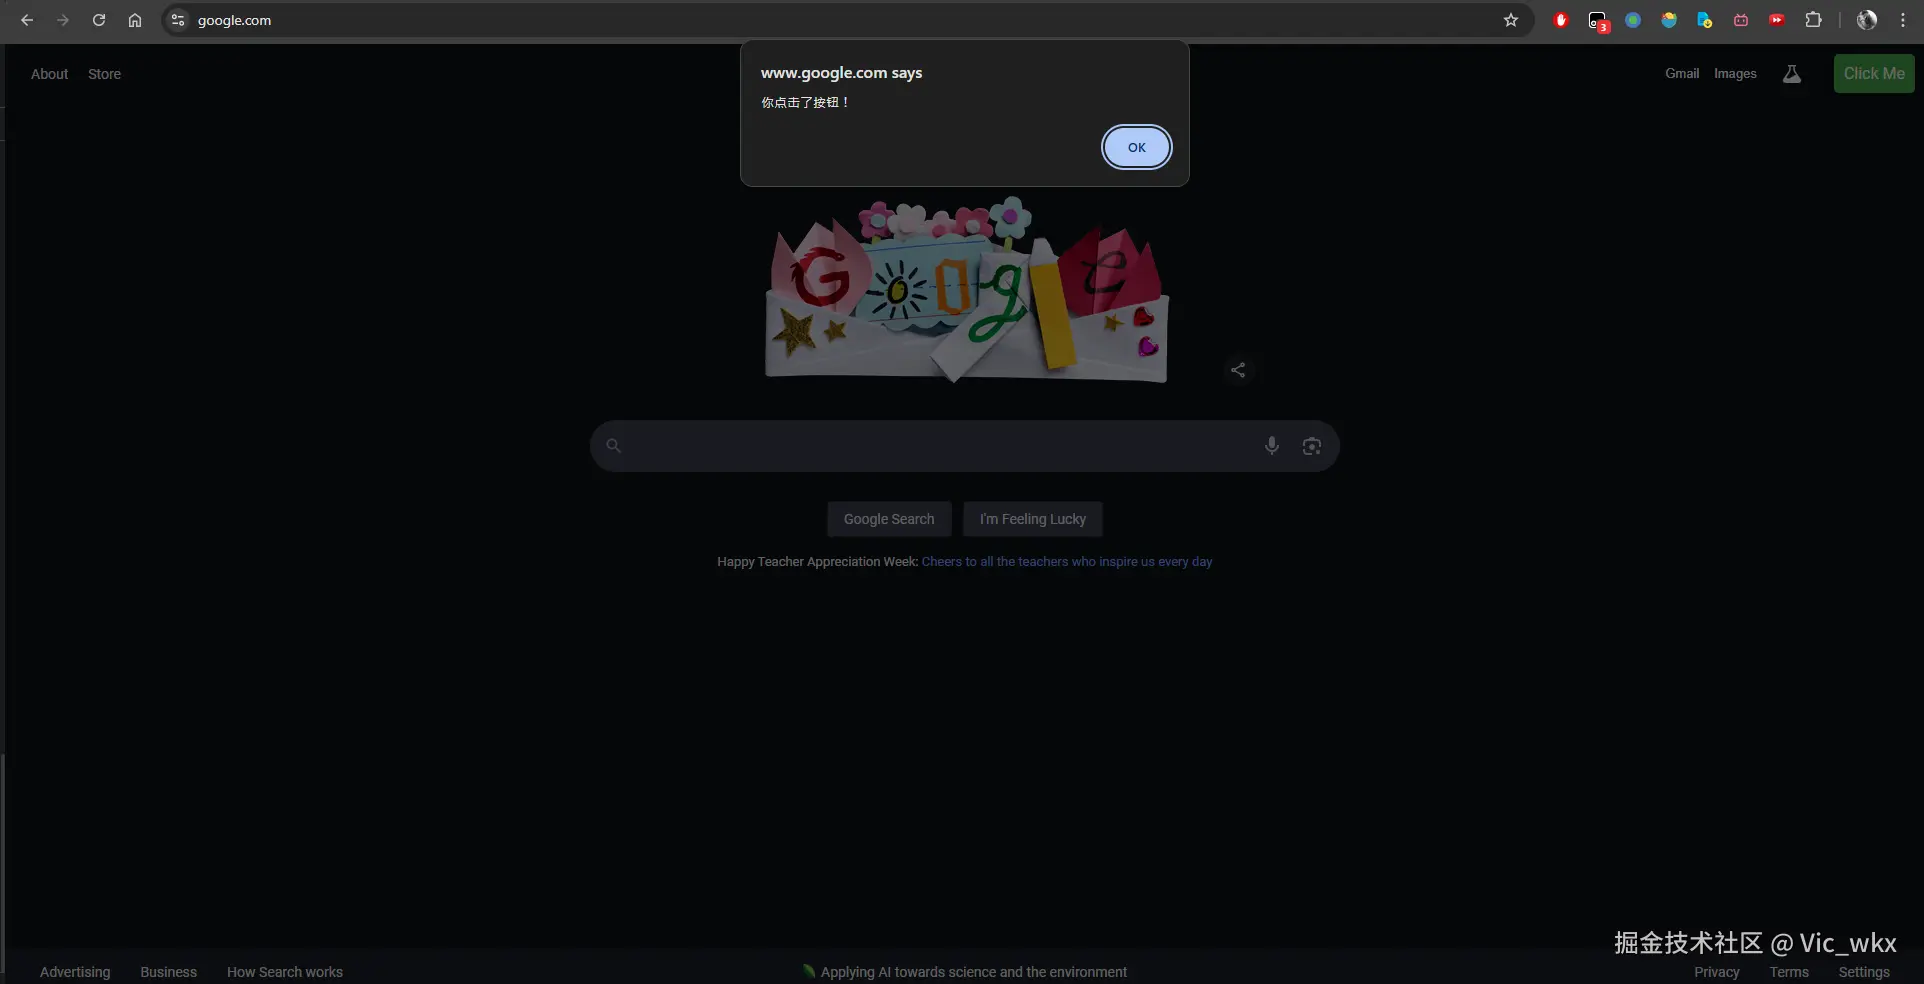
Task: Open Gmail from the header
Action: pyautogui.click(x=1682, y=73)
